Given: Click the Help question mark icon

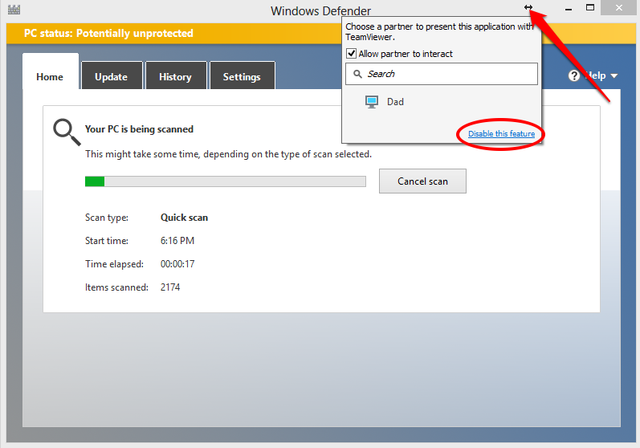Looking at the screenshot, I should [x=574, y=75].
